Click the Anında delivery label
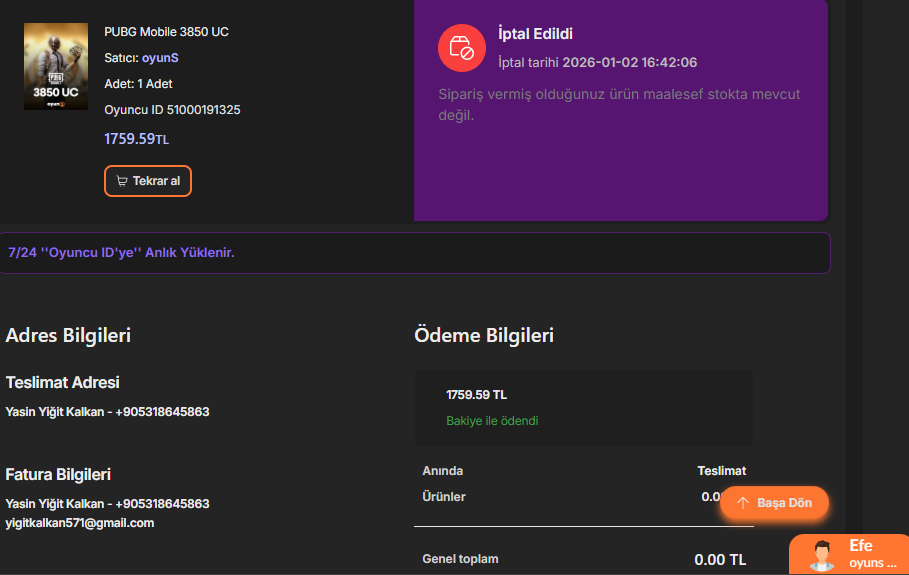909x575 pixels. 442,471
